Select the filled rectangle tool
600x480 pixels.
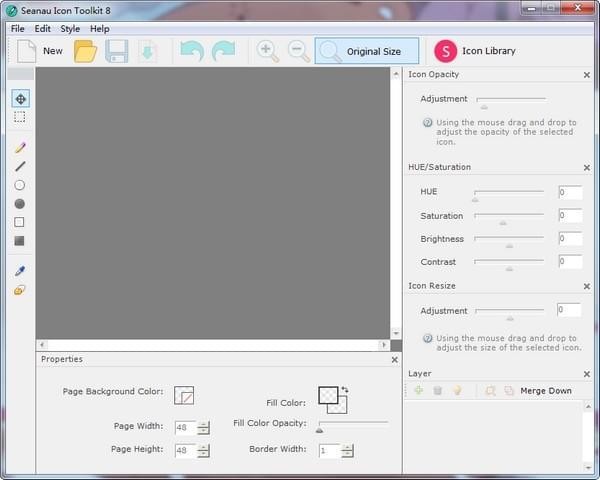[x=19, y=241]
